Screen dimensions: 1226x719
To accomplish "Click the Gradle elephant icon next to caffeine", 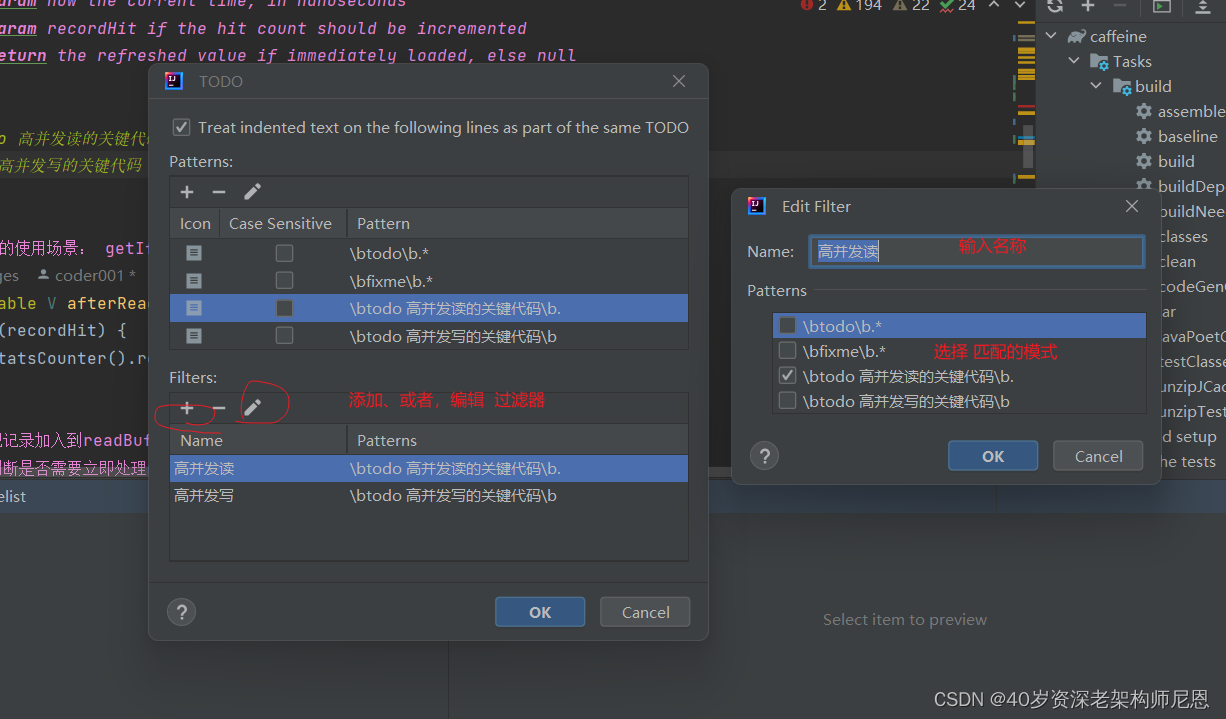I will tap(1076, 36).
